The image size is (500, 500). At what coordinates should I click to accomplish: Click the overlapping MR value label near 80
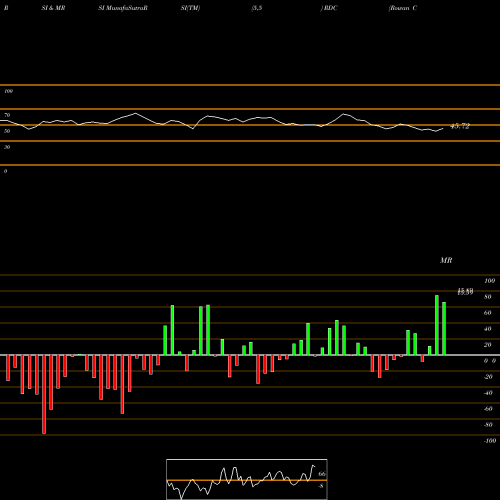(465, 292)
